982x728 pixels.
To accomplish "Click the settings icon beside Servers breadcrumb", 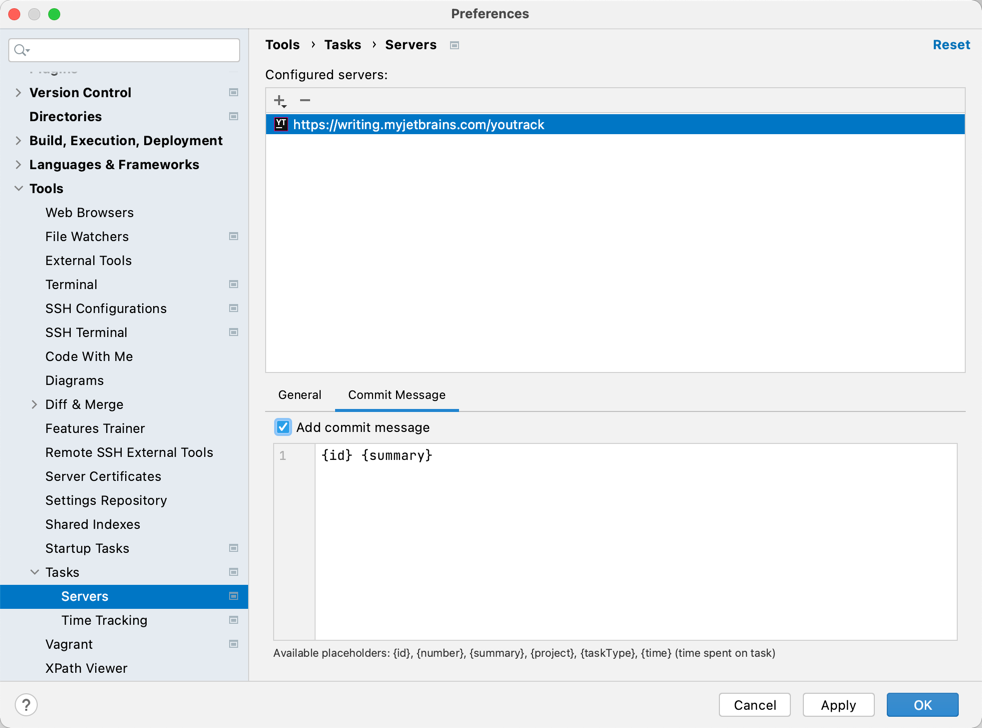I will [x=454, y=45].
